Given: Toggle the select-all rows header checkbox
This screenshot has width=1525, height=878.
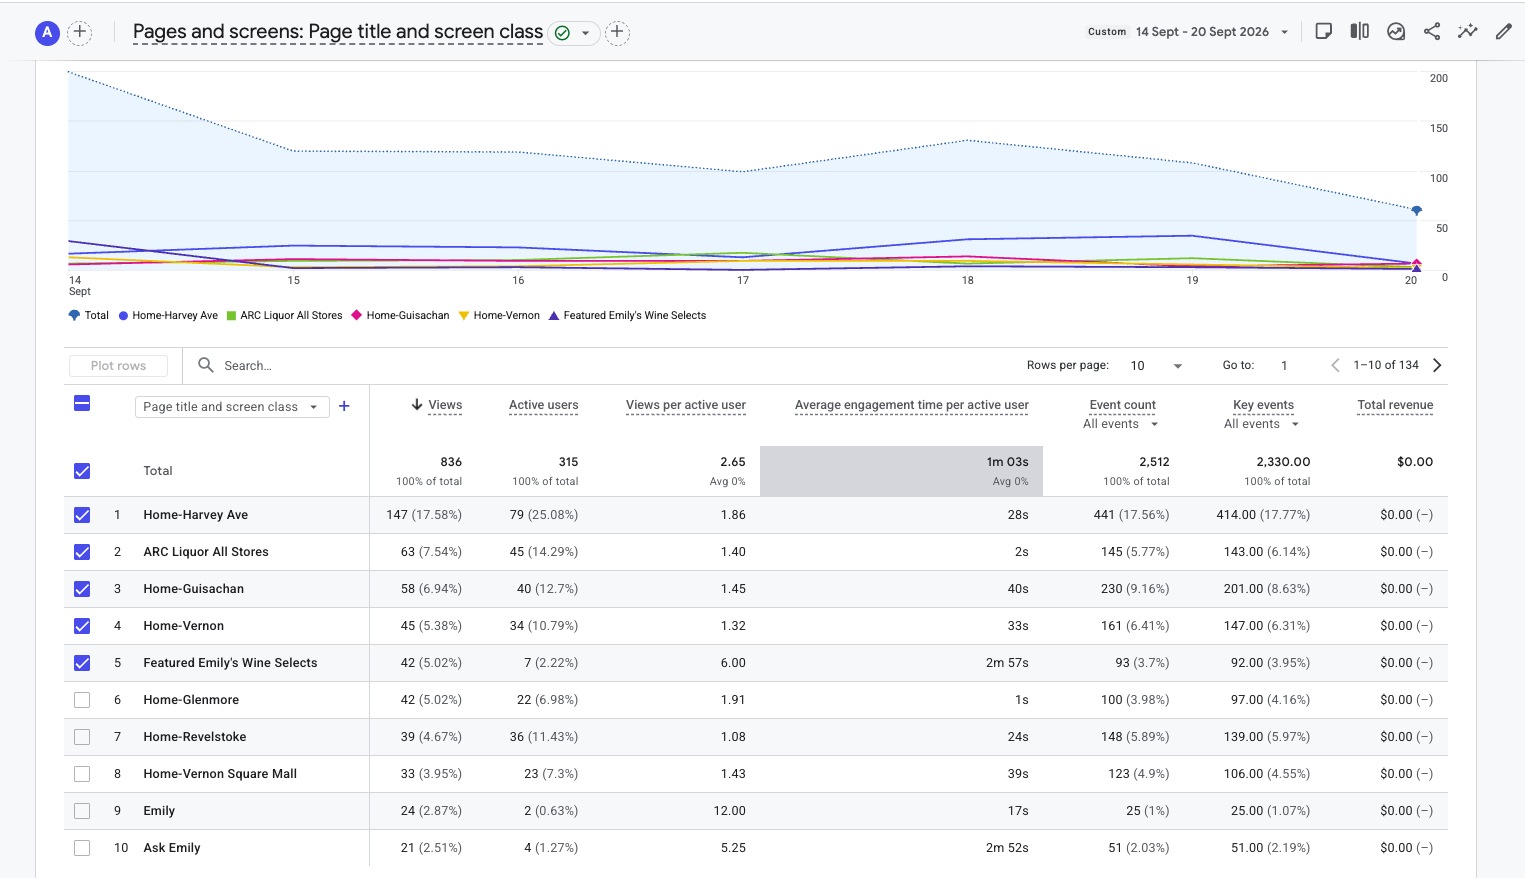Looking at the screenshot, I should coord(82,403).
